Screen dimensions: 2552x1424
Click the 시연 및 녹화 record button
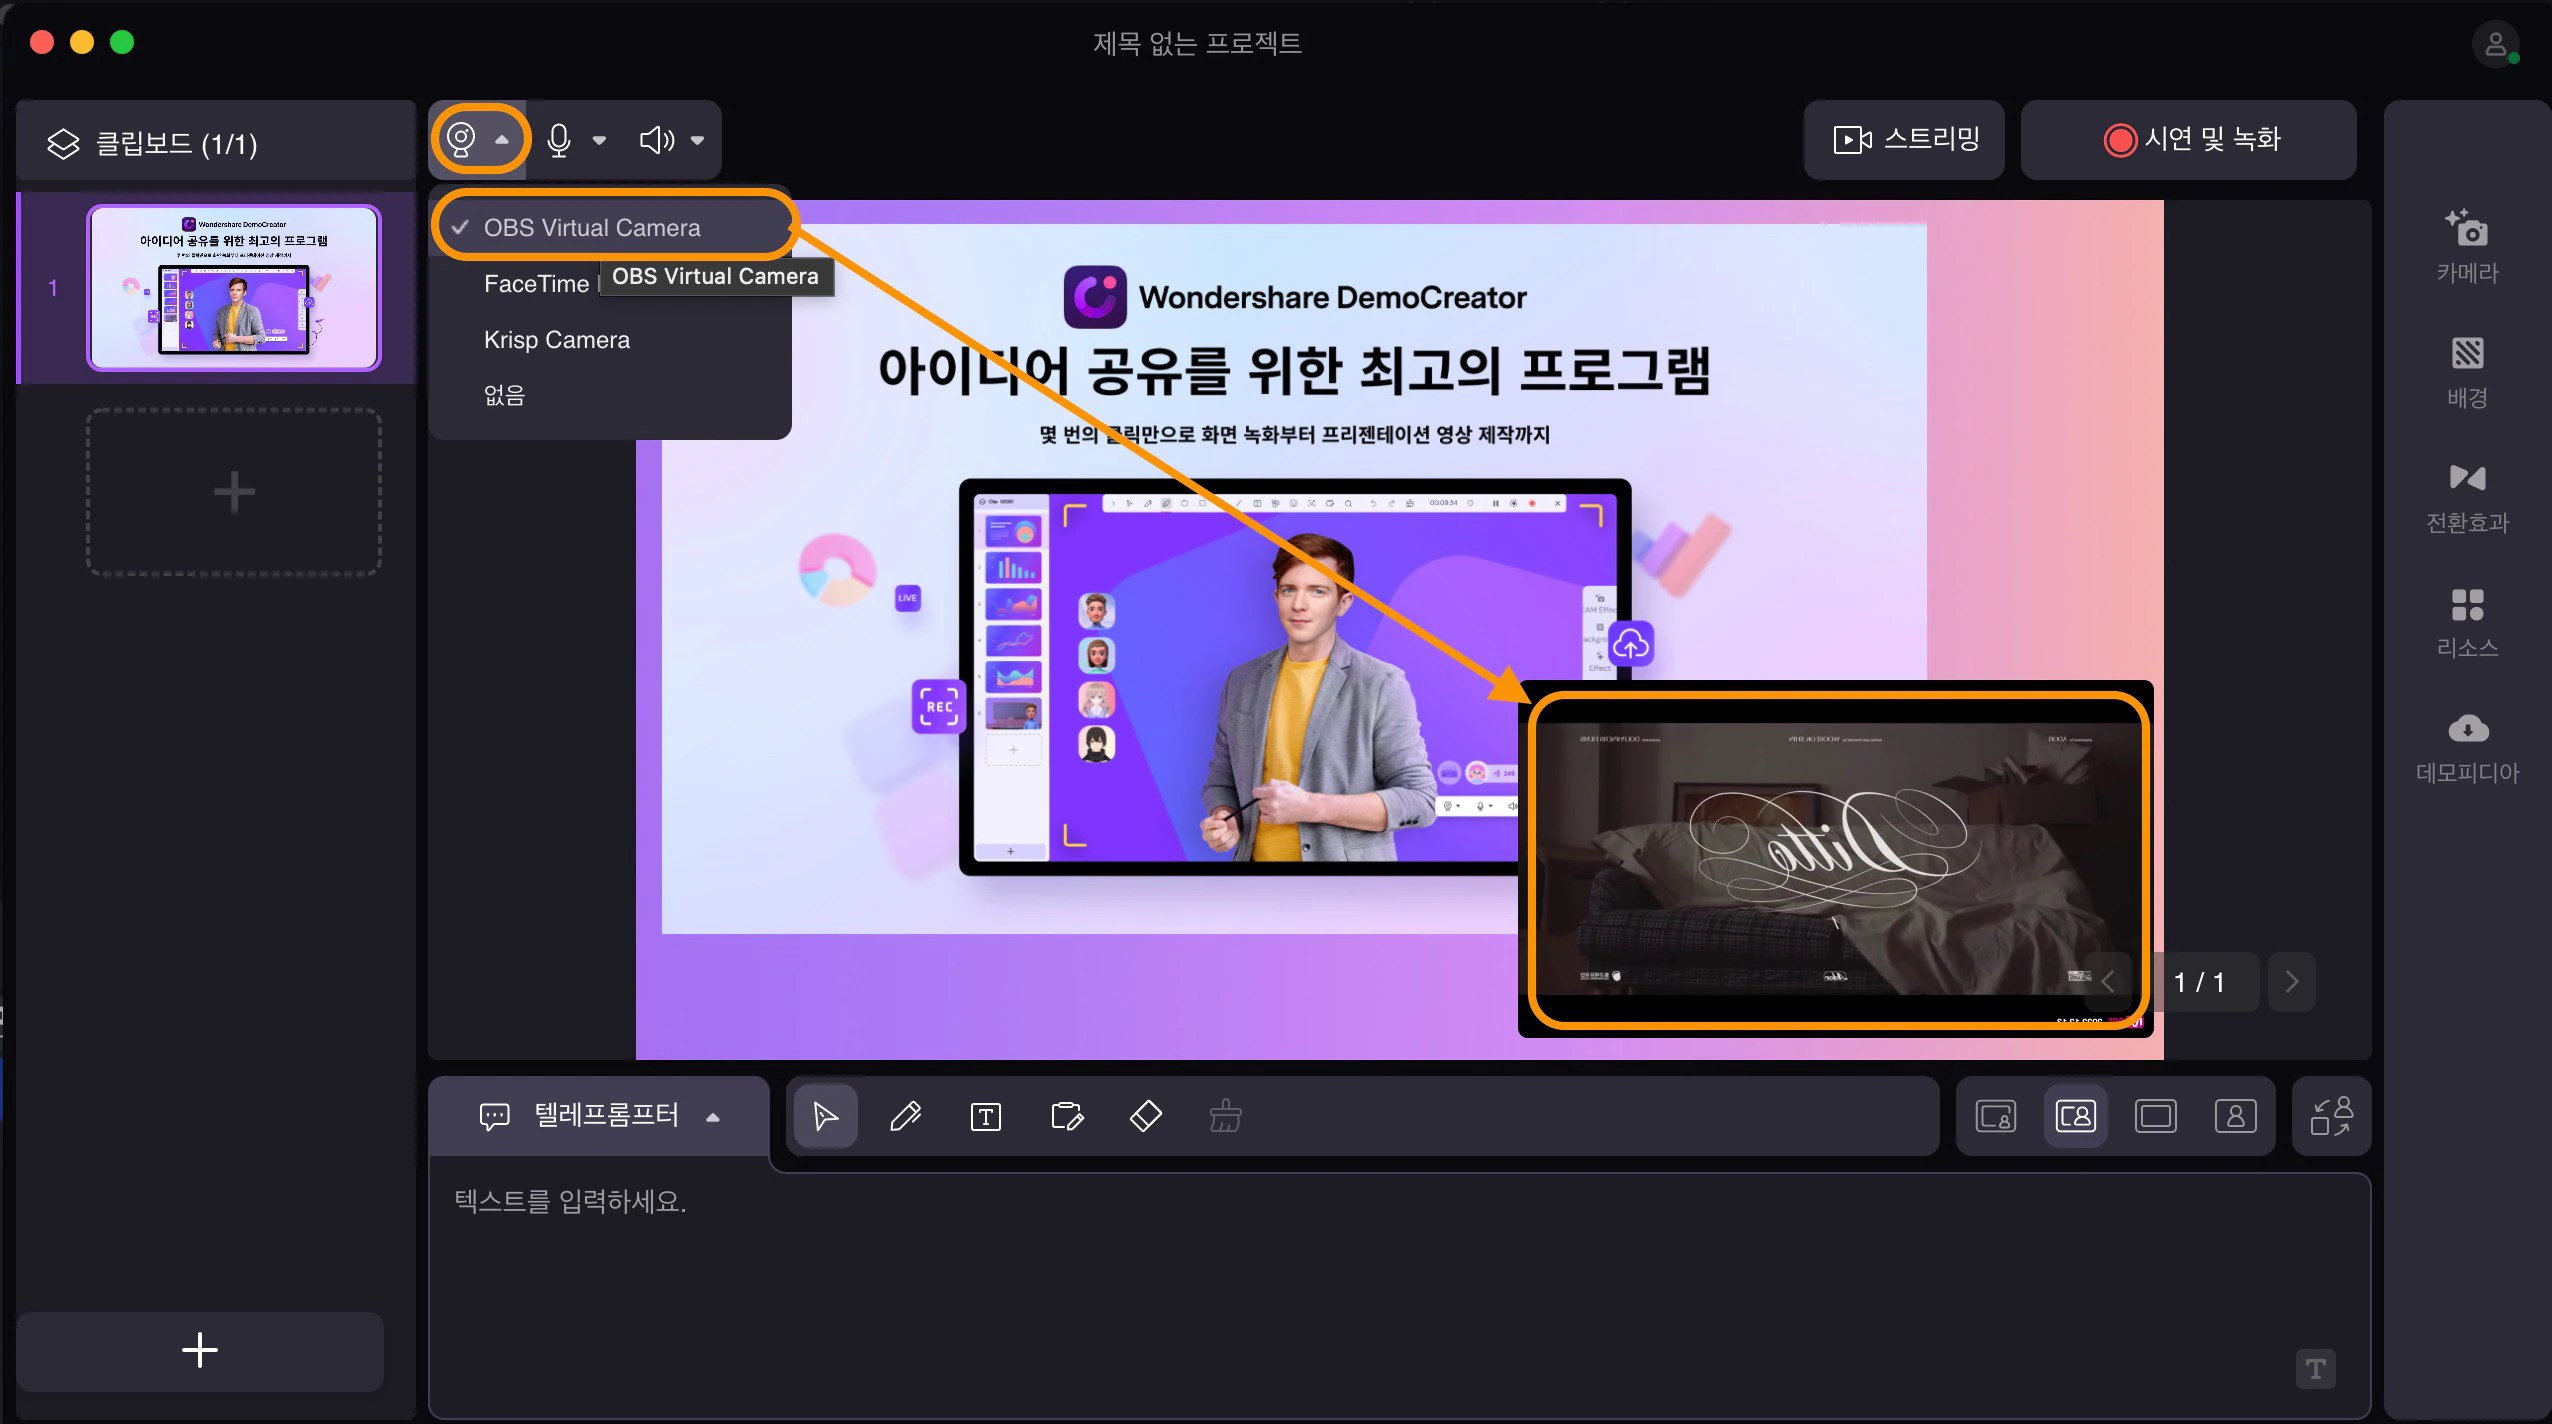[2190, 139]
